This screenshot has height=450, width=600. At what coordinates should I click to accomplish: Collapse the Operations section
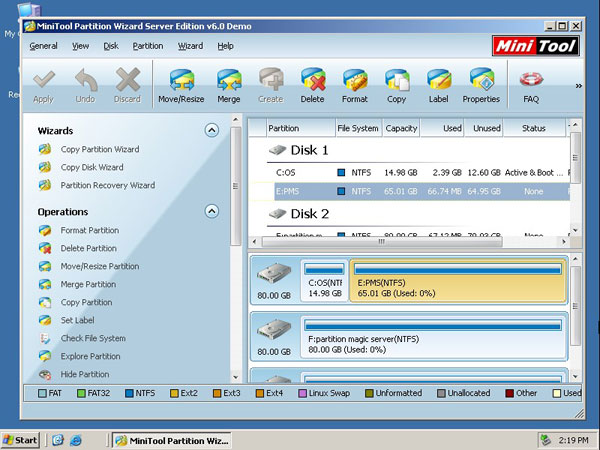212,211
